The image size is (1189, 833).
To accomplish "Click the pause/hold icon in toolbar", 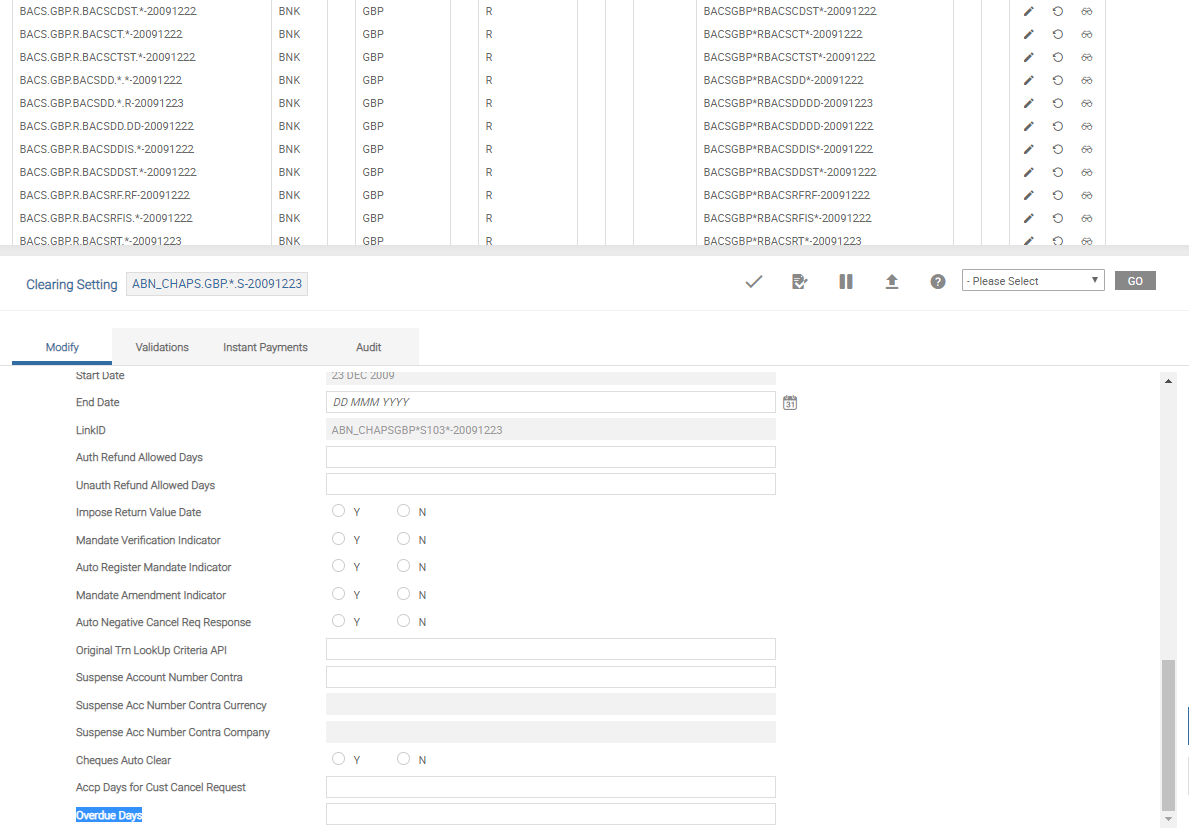I will (x=846, y=282).
